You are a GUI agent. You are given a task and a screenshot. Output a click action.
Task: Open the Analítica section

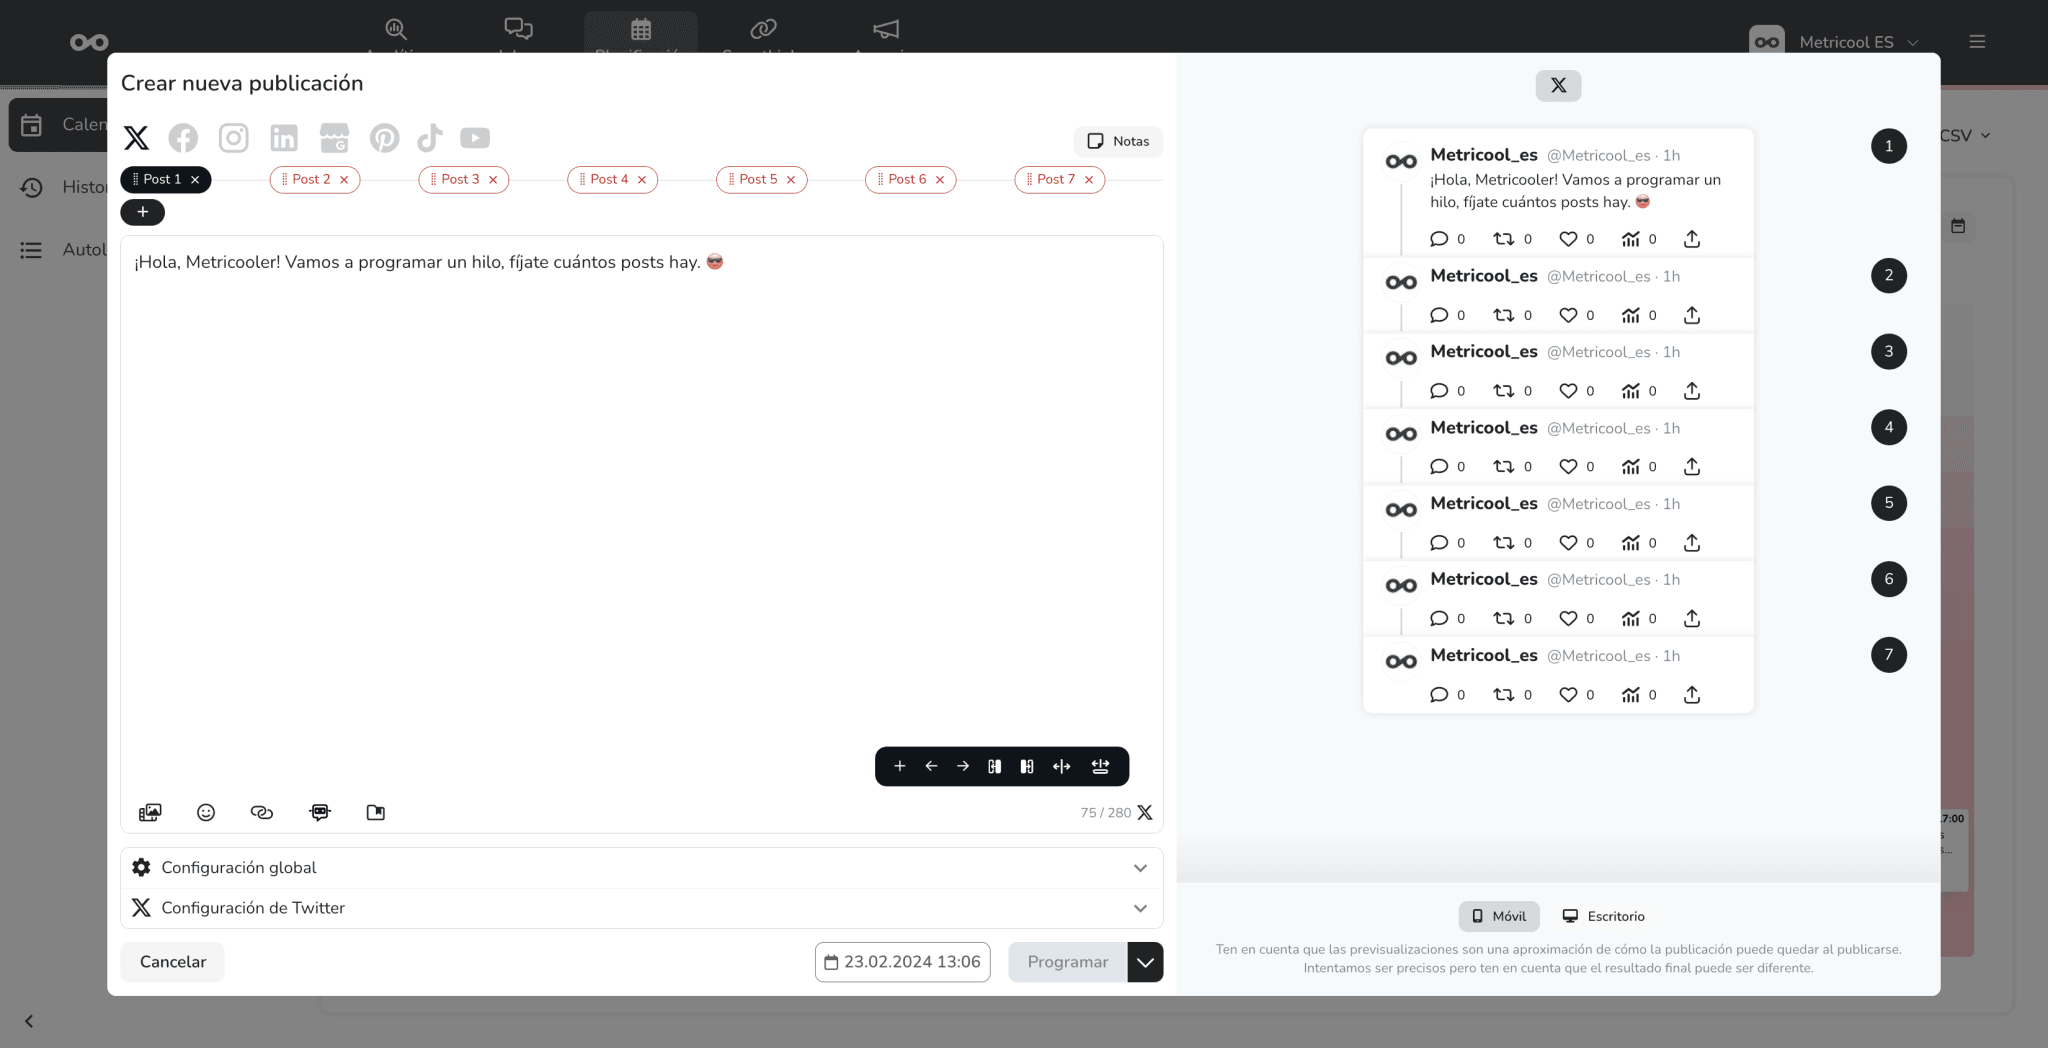click(394, 31)
